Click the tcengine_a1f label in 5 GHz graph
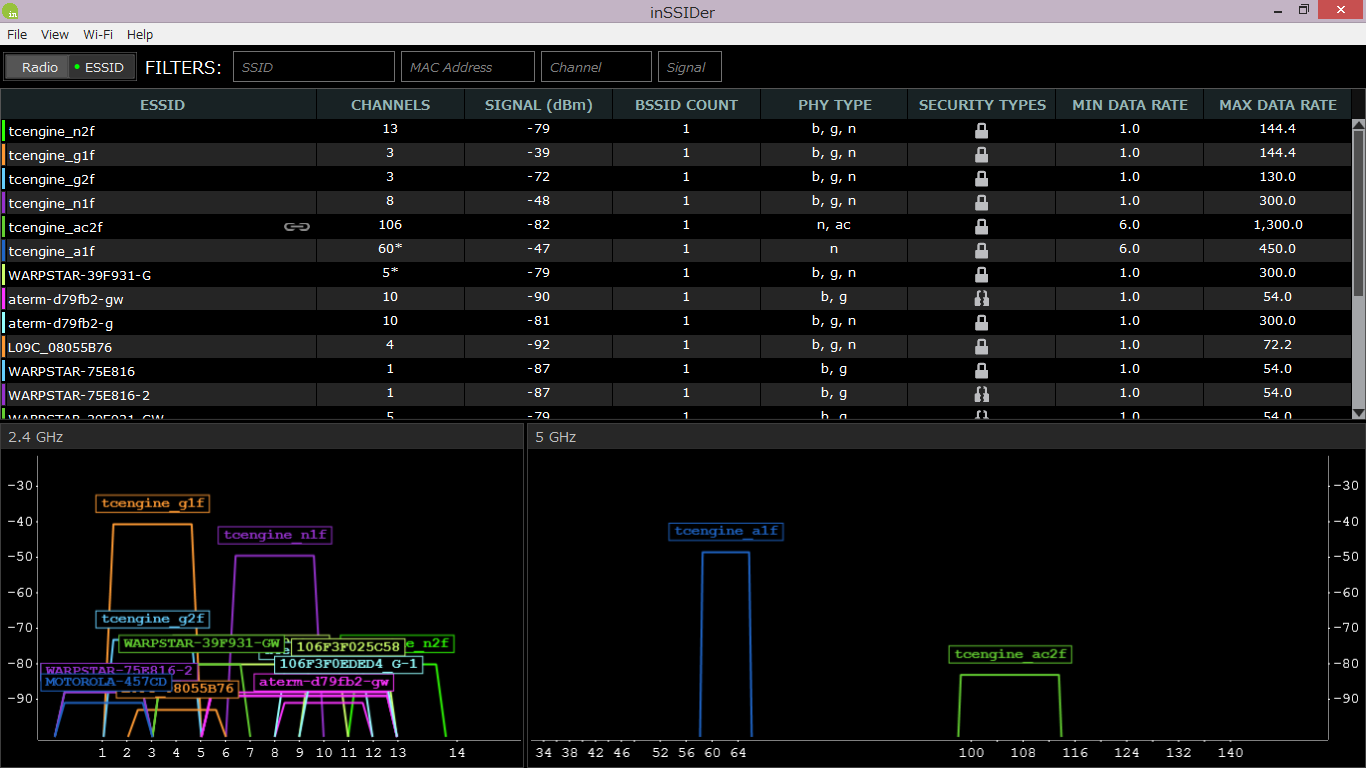The width and height of the screenshot is (1366, 768). (726, 531)
